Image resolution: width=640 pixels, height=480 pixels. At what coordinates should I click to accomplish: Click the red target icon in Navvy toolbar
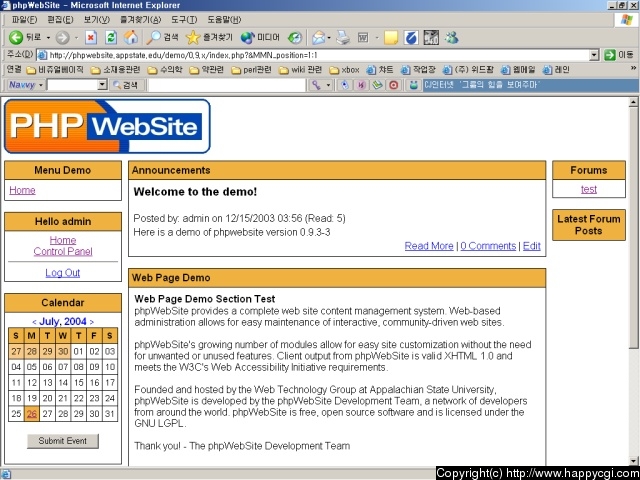click(393, 85)
